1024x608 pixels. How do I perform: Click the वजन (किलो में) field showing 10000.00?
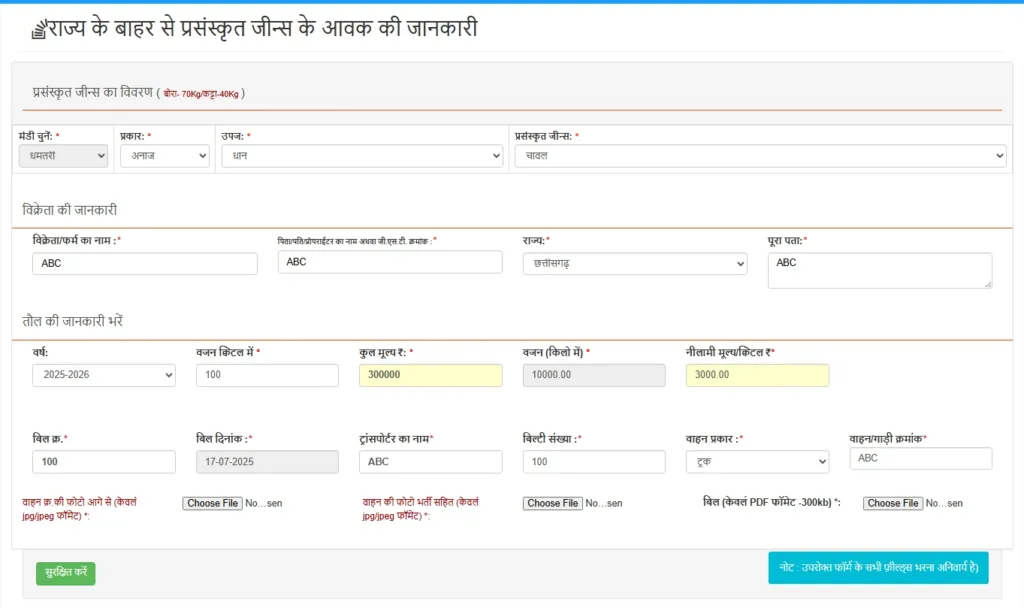click(594, 375)
